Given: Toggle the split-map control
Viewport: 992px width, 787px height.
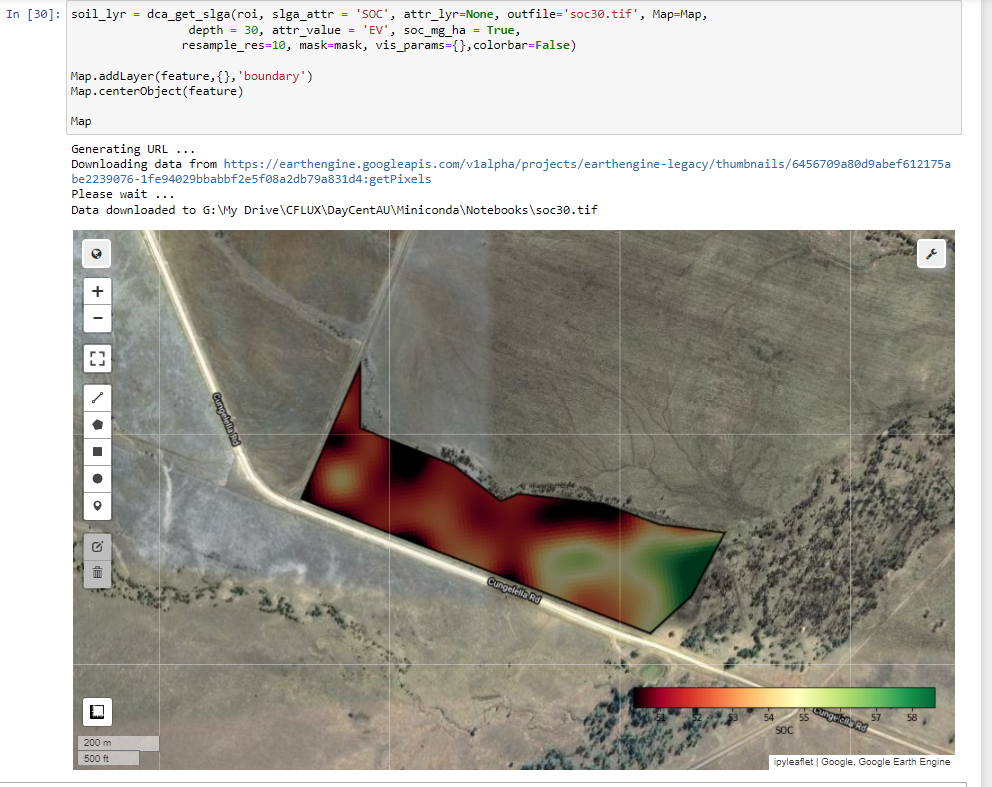Looking at the screenshot, I should [x=96, y=712].
